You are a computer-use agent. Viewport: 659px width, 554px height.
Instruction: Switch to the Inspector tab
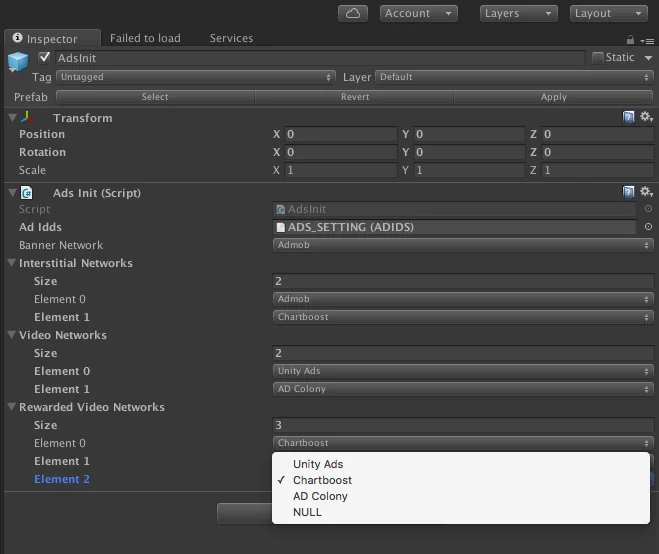(x=52, y=38)
